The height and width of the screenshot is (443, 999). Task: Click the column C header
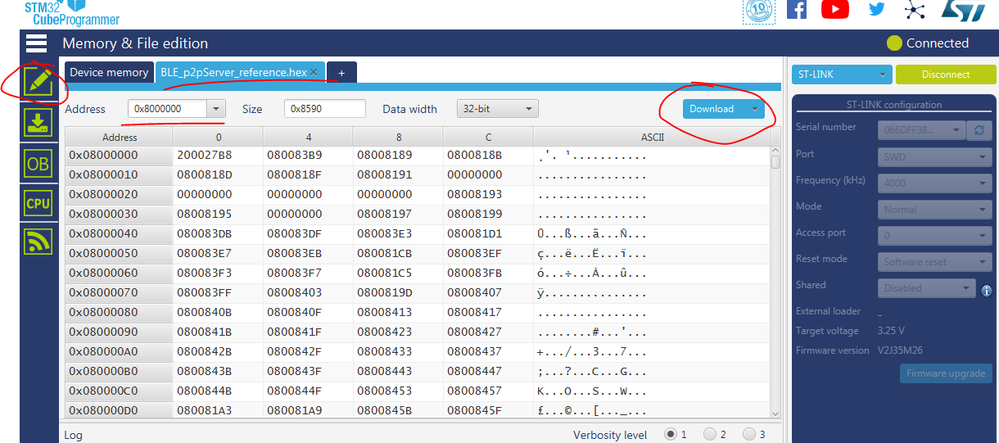[489, 137]
